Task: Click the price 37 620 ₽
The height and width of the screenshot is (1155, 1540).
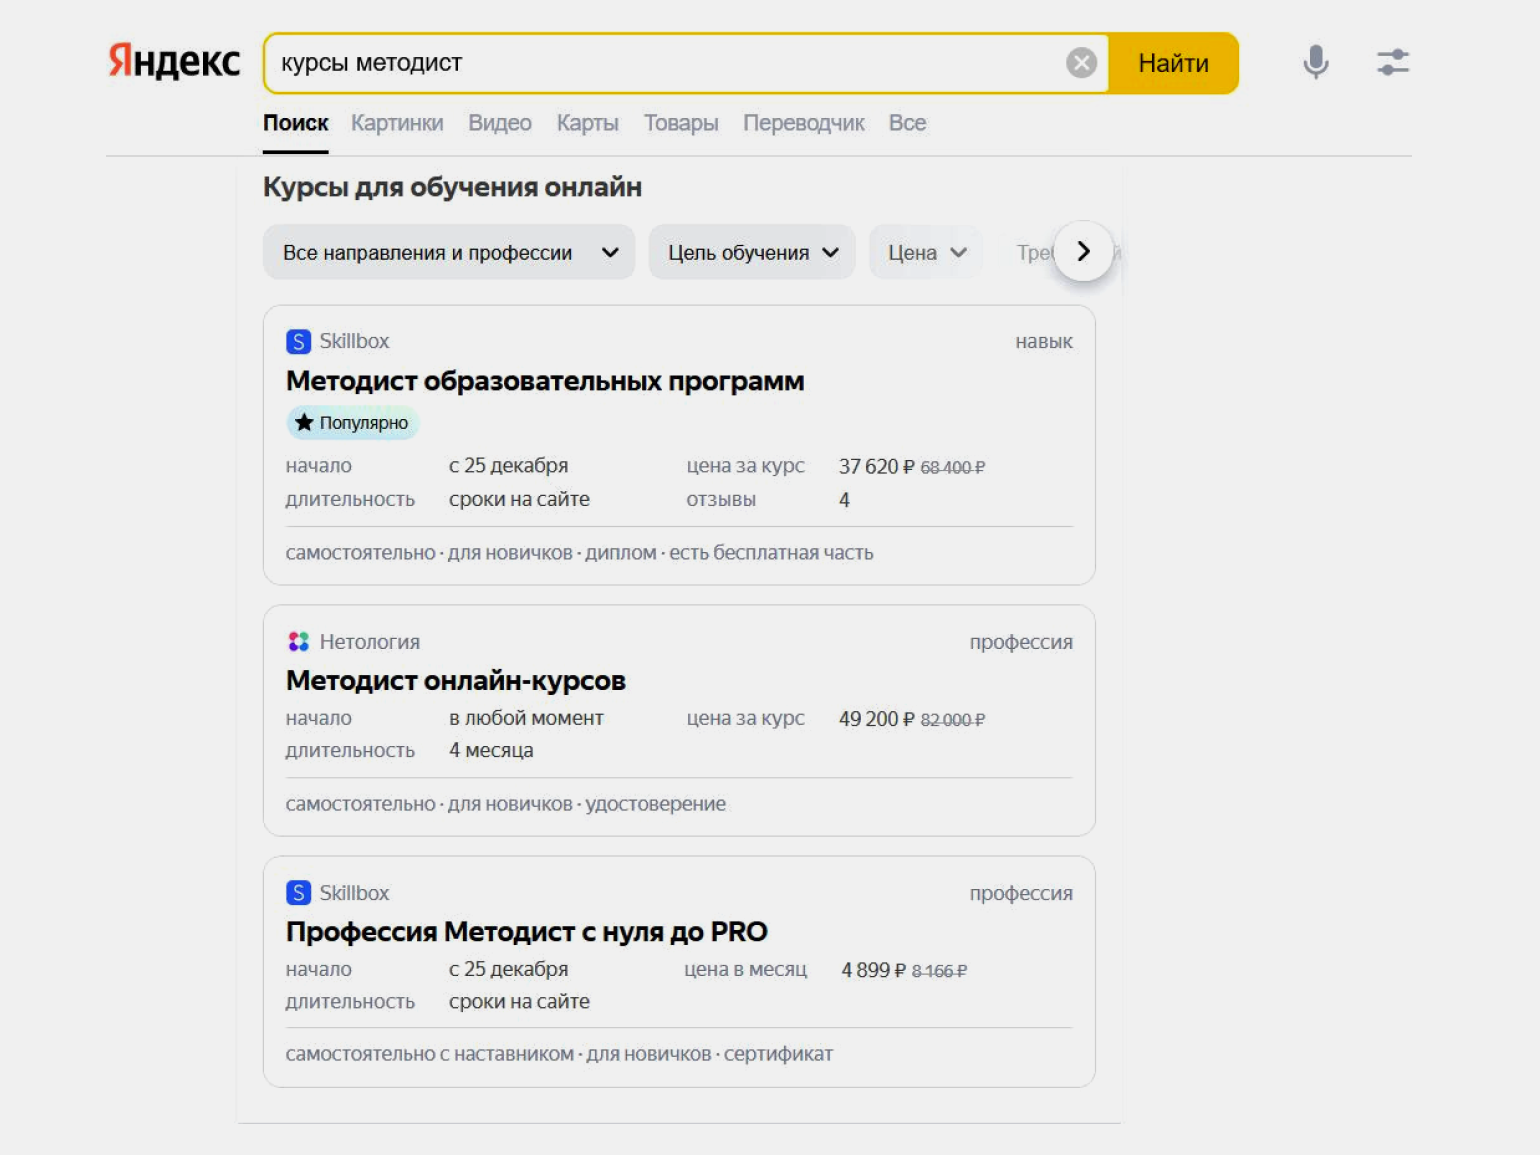Action: click(876, 467)
